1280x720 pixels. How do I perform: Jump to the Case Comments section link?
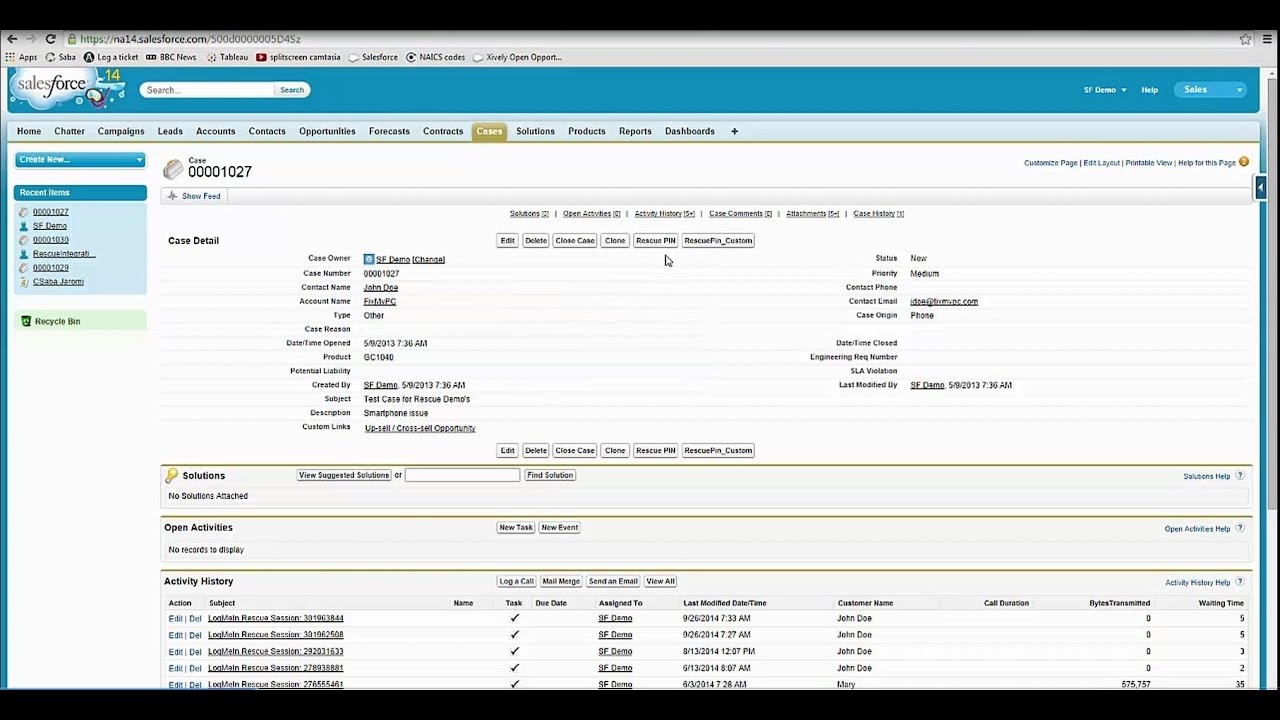coord(741,214)
